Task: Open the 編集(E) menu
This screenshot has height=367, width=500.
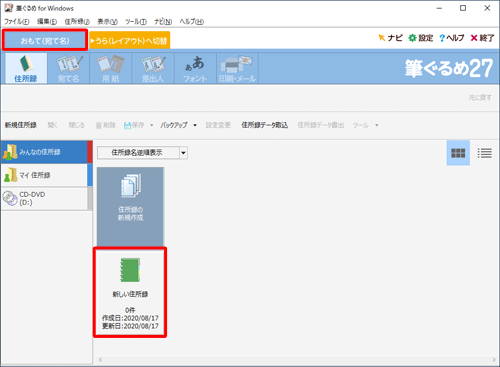Action: [x=47, y=22]
